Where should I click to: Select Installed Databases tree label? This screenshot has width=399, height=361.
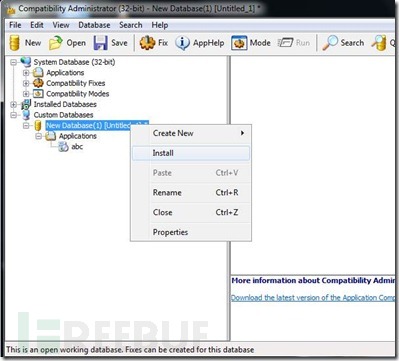coord(65,104)
